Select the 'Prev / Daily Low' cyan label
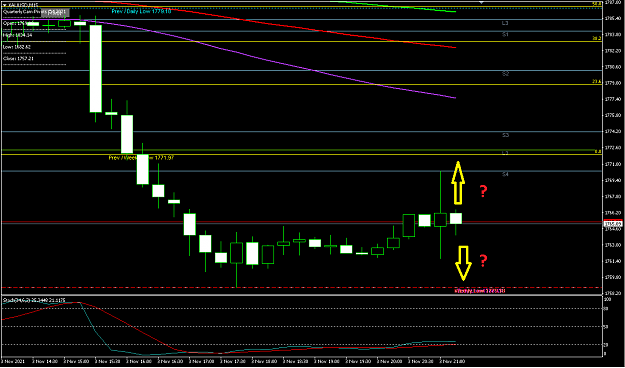Screen dimensions: 625x368 click(x=142, y=11)
